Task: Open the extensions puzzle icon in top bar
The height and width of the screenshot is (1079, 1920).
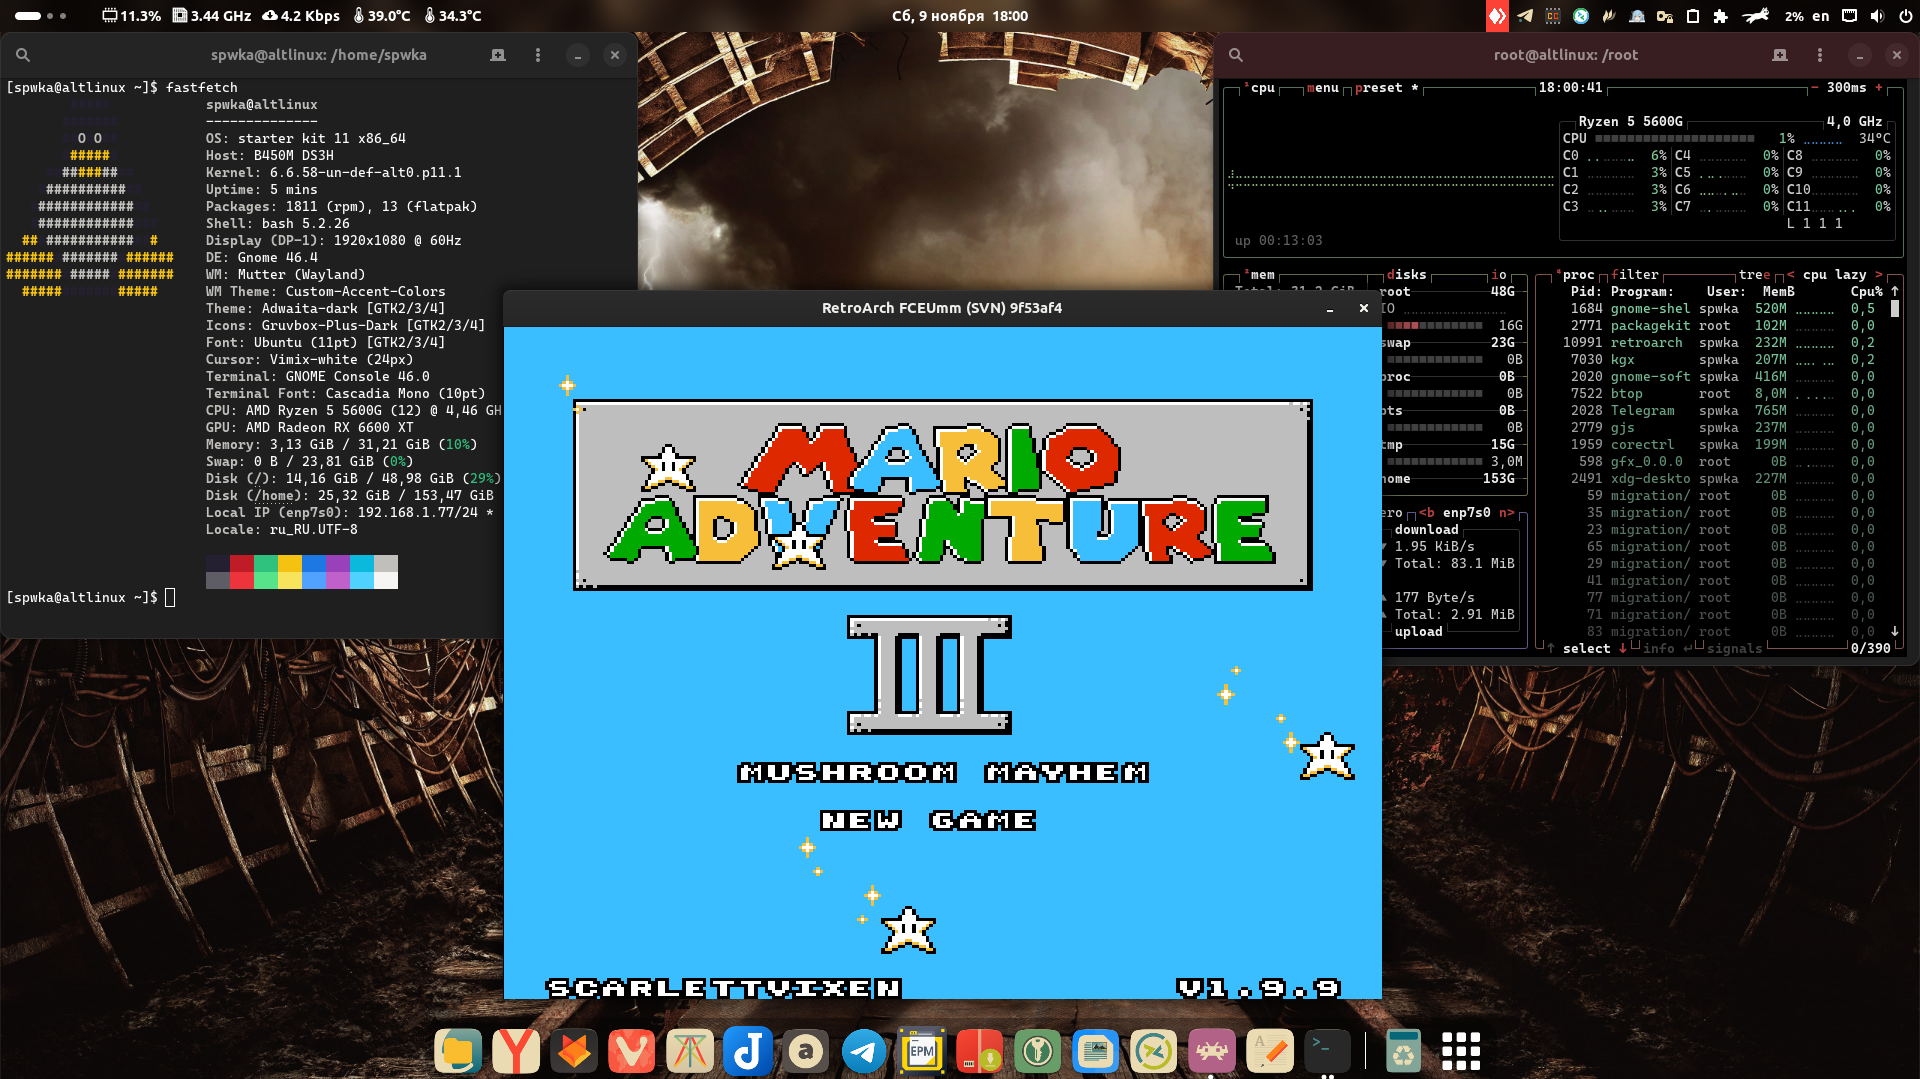Action: click(x=1721, y=16)
